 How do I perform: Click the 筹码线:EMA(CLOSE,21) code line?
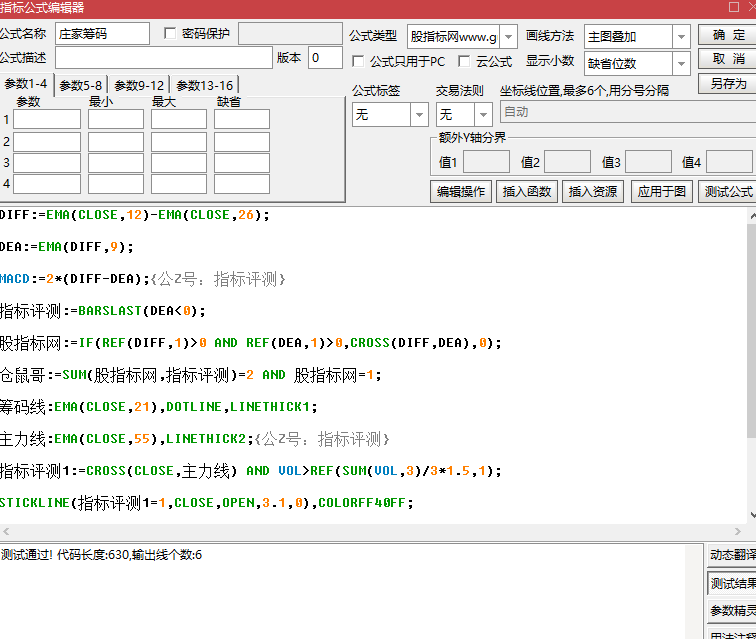point(159,407)
